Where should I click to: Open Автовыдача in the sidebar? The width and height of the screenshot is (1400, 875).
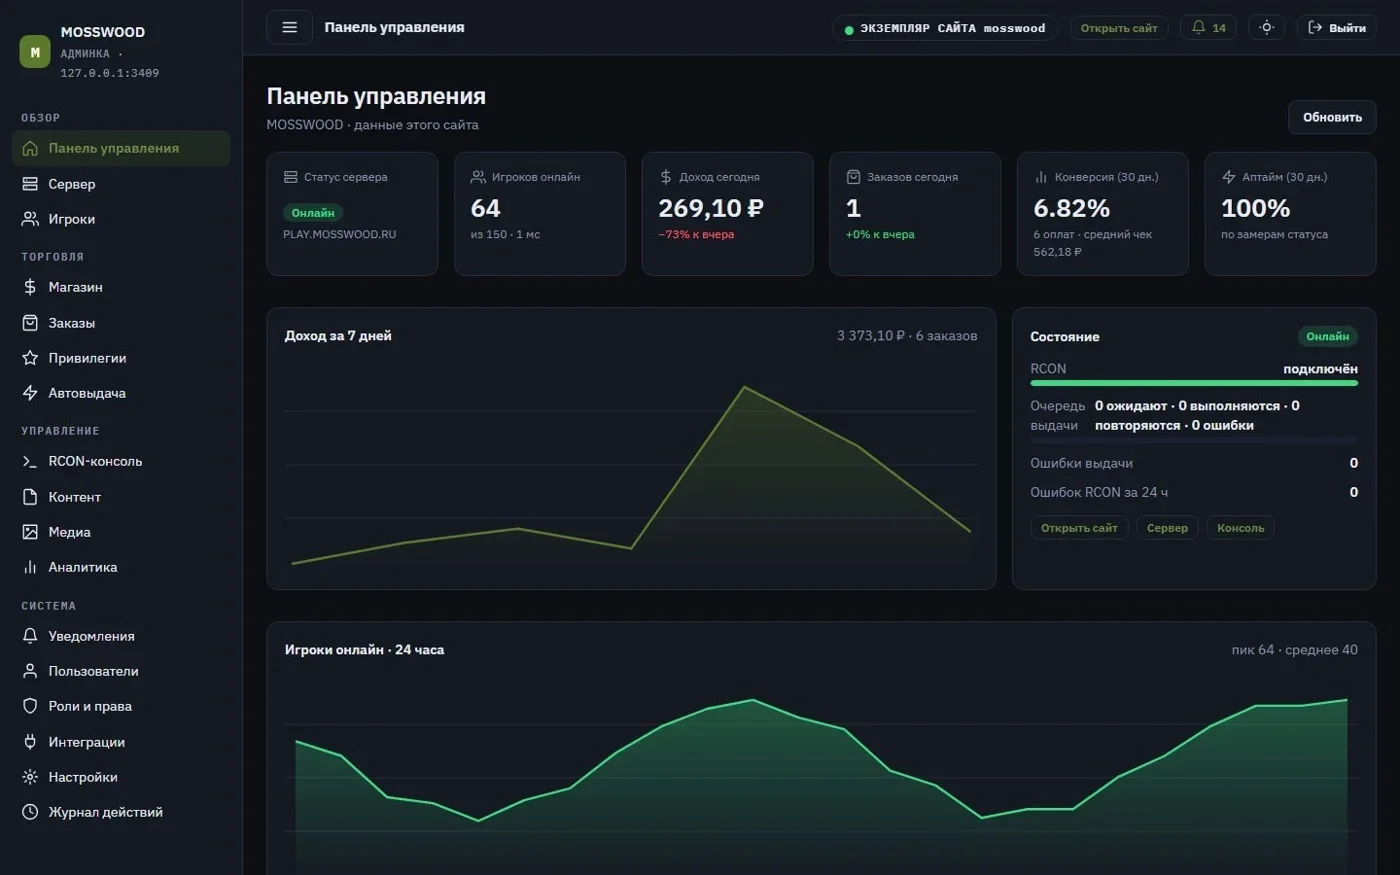(121, 393)
